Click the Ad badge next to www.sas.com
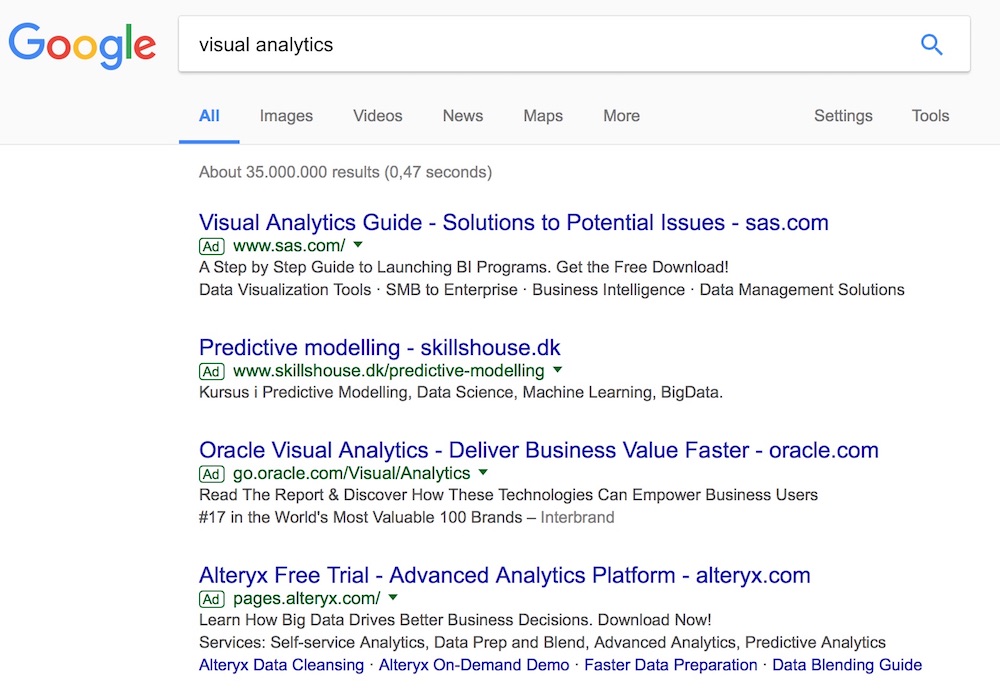The width and height of the screenshot is (1000, 693). coord(211,246)
